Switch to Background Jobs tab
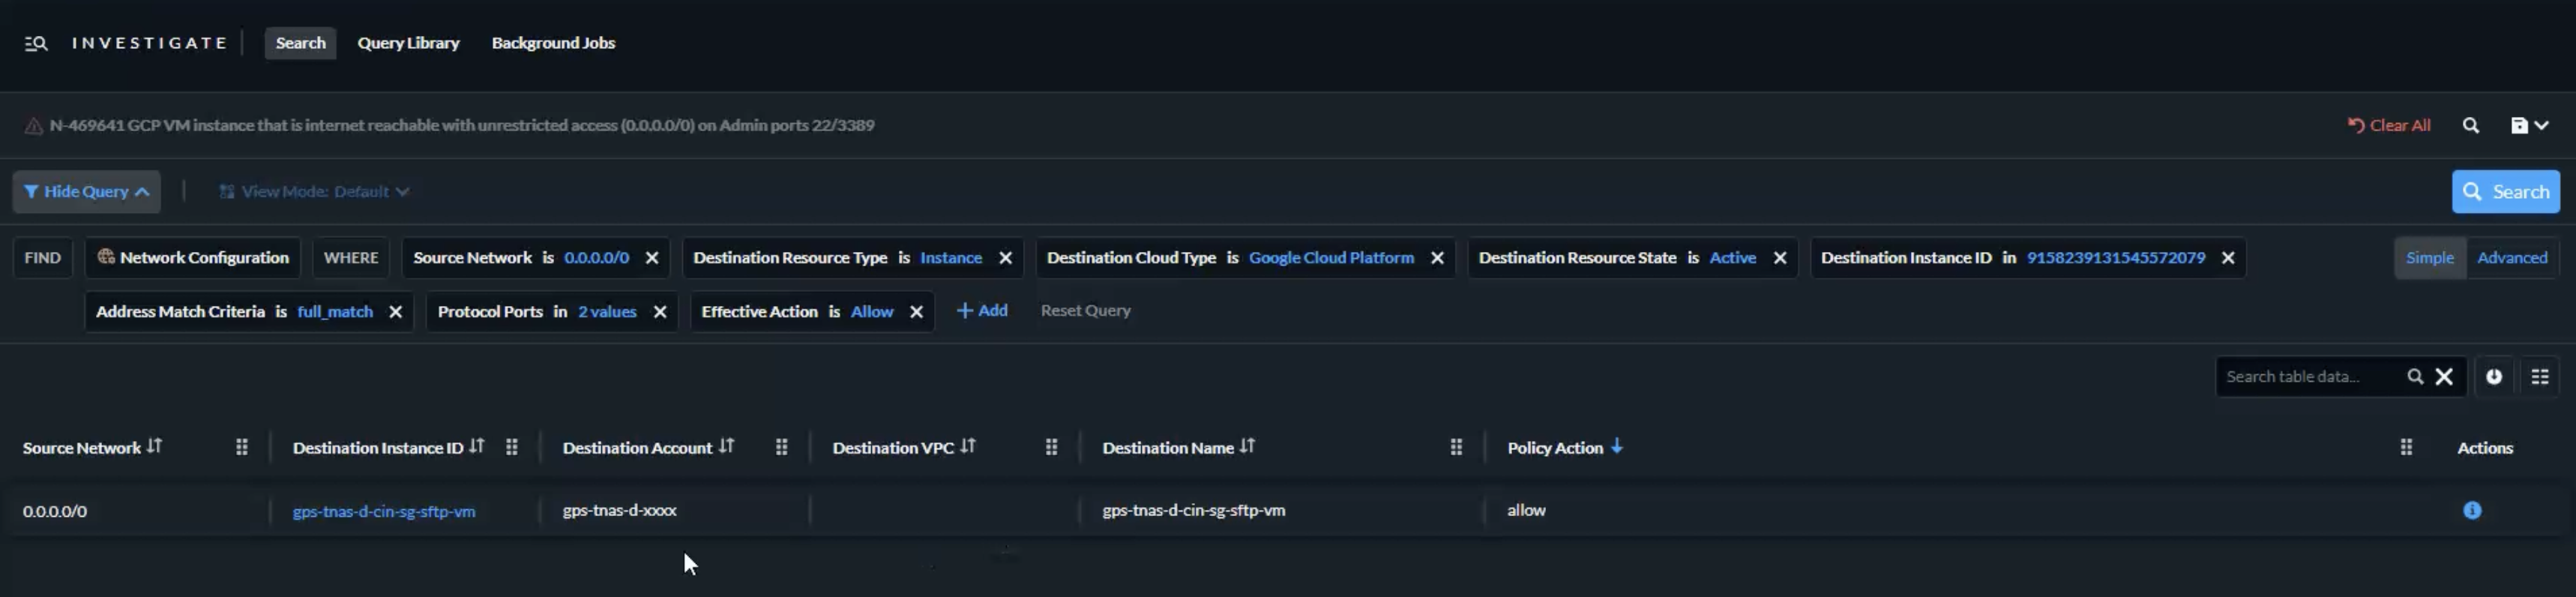Image resolution: width=2576 pixels, height=597 pixels. click(x=553, y=43)
